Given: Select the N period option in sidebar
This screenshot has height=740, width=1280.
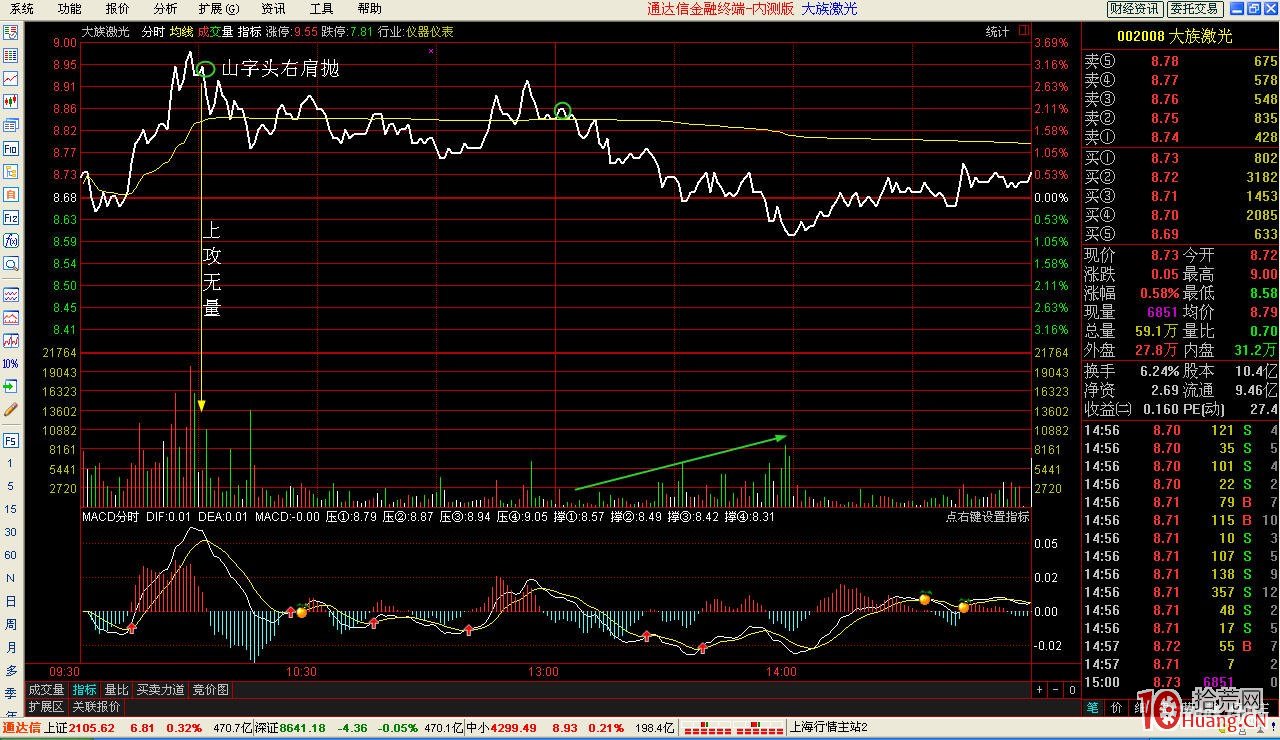Looking at the screenshot, I should 11,579.
